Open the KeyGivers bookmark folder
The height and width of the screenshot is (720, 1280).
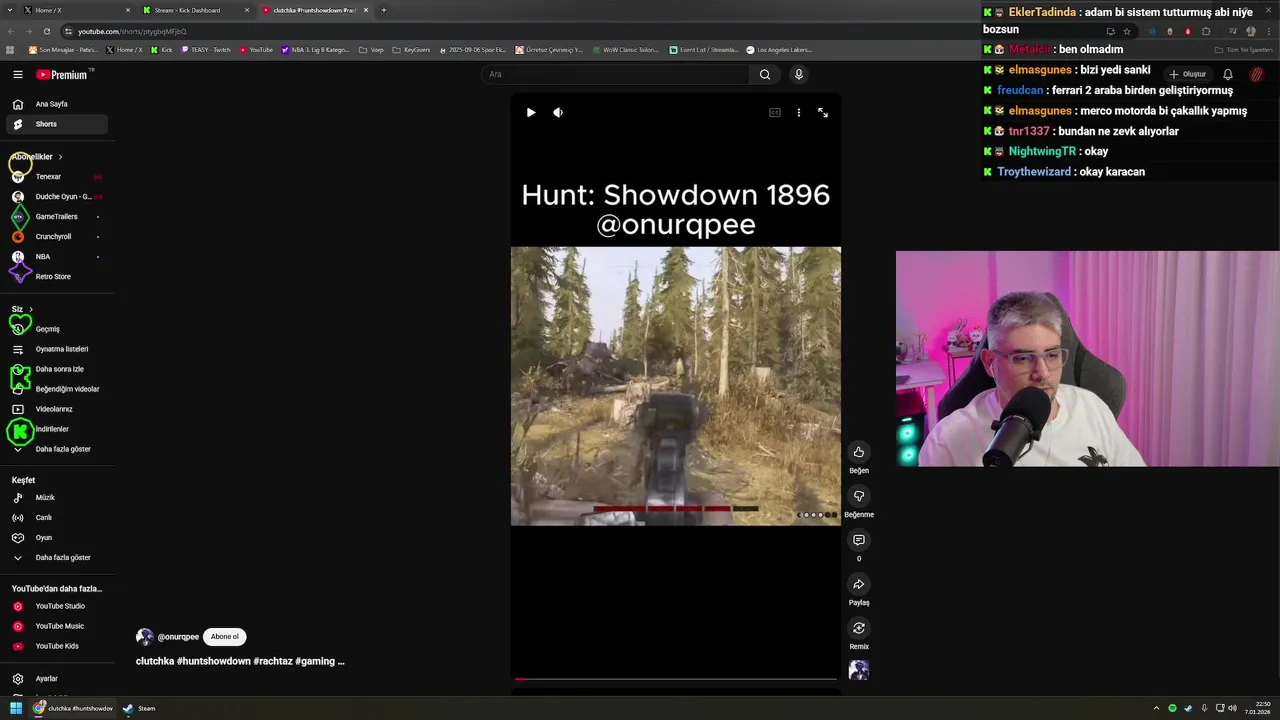tap(411, 49)
